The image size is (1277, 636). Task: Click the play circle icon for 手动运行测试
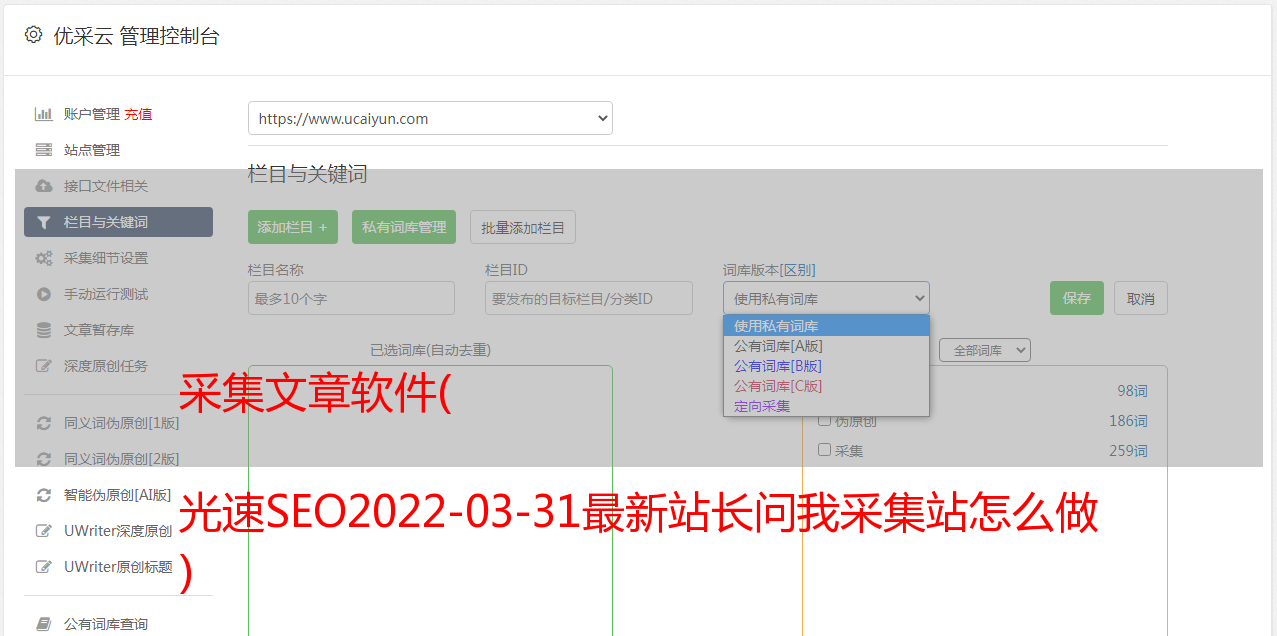coord(44,294)
